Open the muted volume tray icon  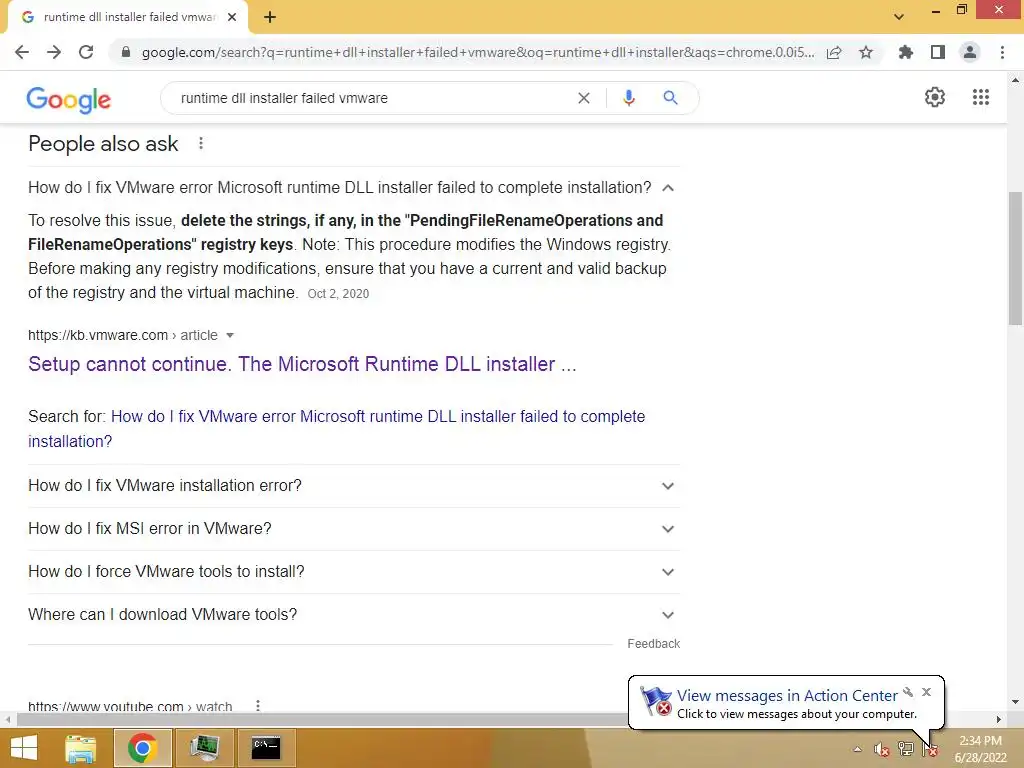(882, 749)
